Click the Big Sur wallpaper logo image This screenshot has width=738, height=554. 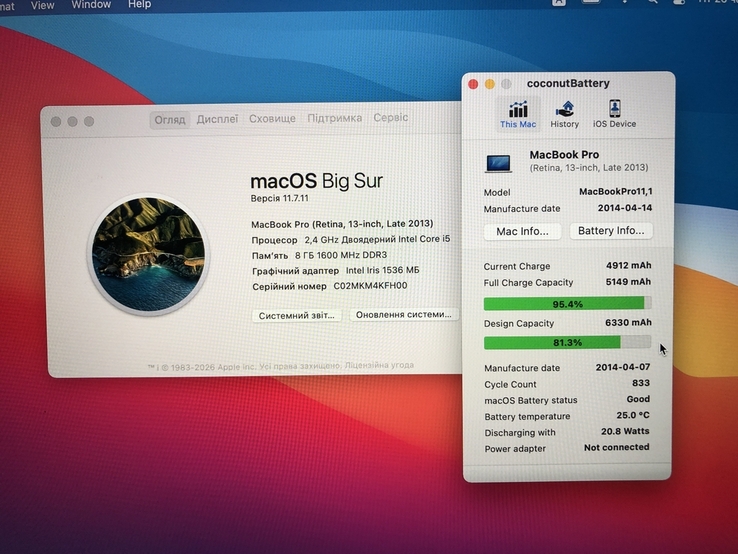click(x=149, y=254)
